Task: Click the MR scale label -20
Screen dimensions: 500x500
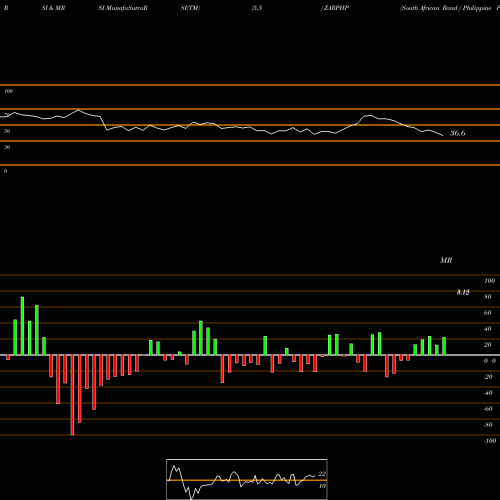Action: coord(488,377)
